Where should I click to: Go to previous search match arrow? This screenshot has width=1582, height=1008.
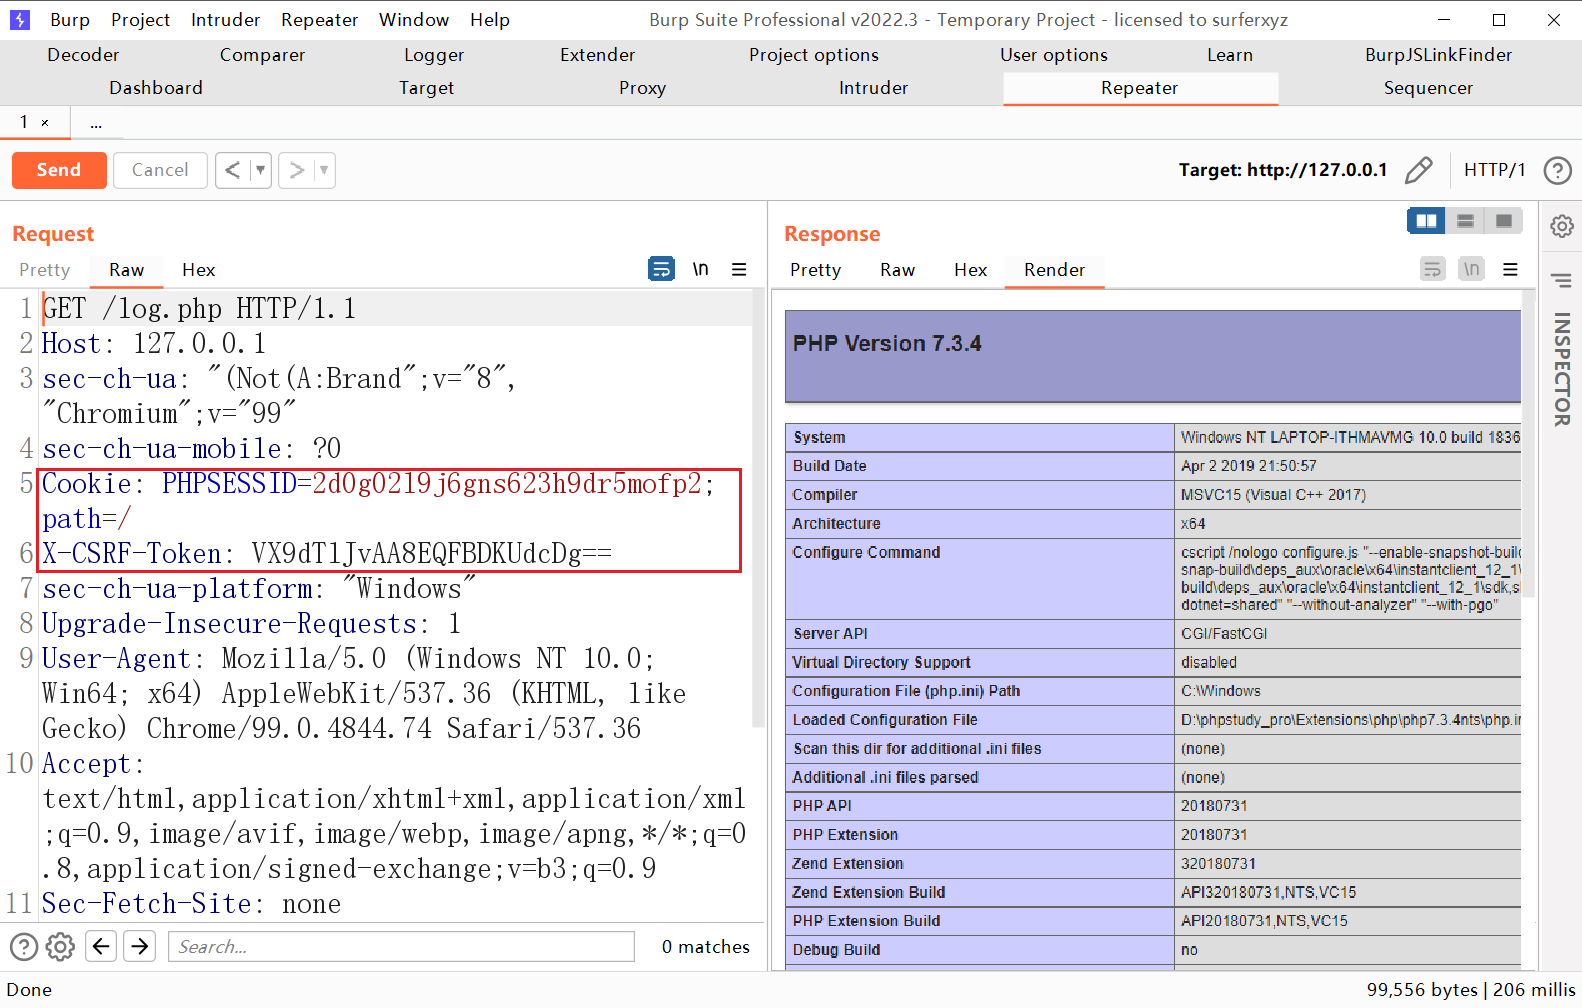101,946
